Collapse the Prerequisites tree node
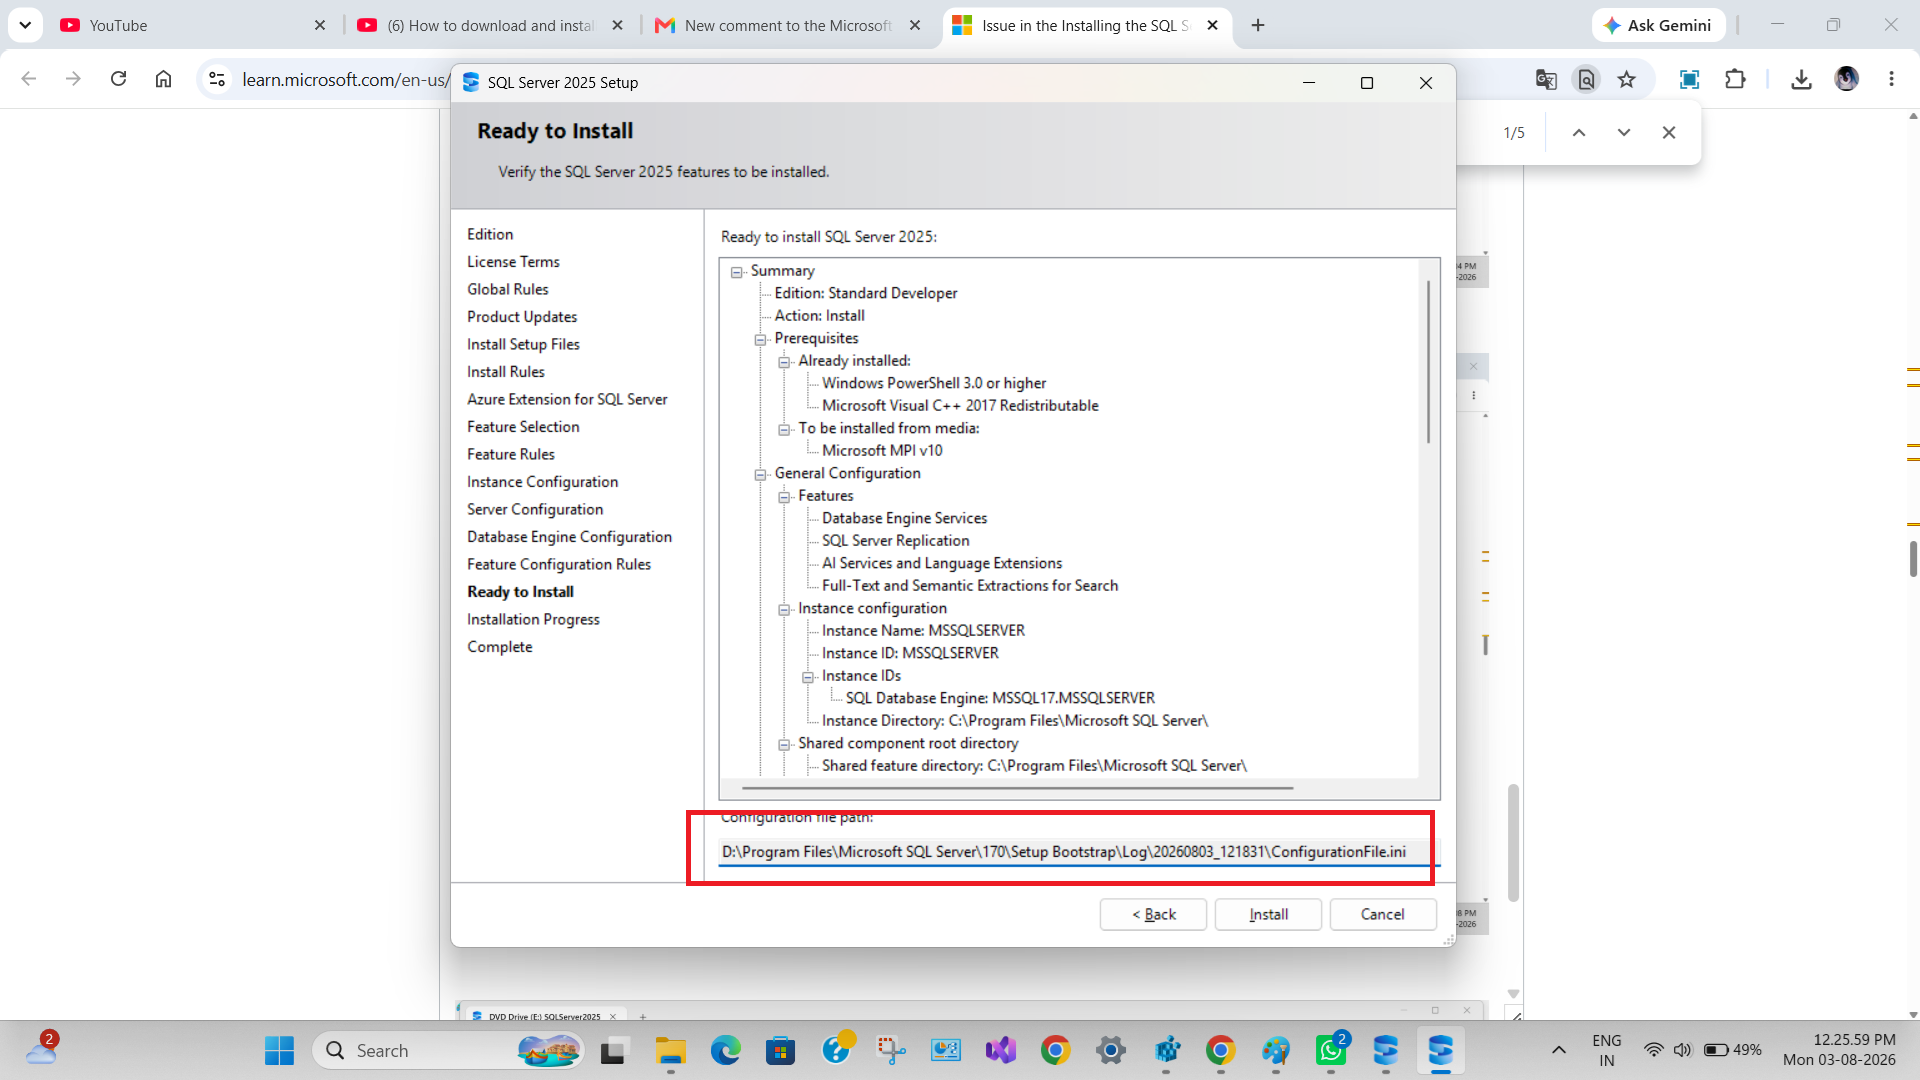 761,339
